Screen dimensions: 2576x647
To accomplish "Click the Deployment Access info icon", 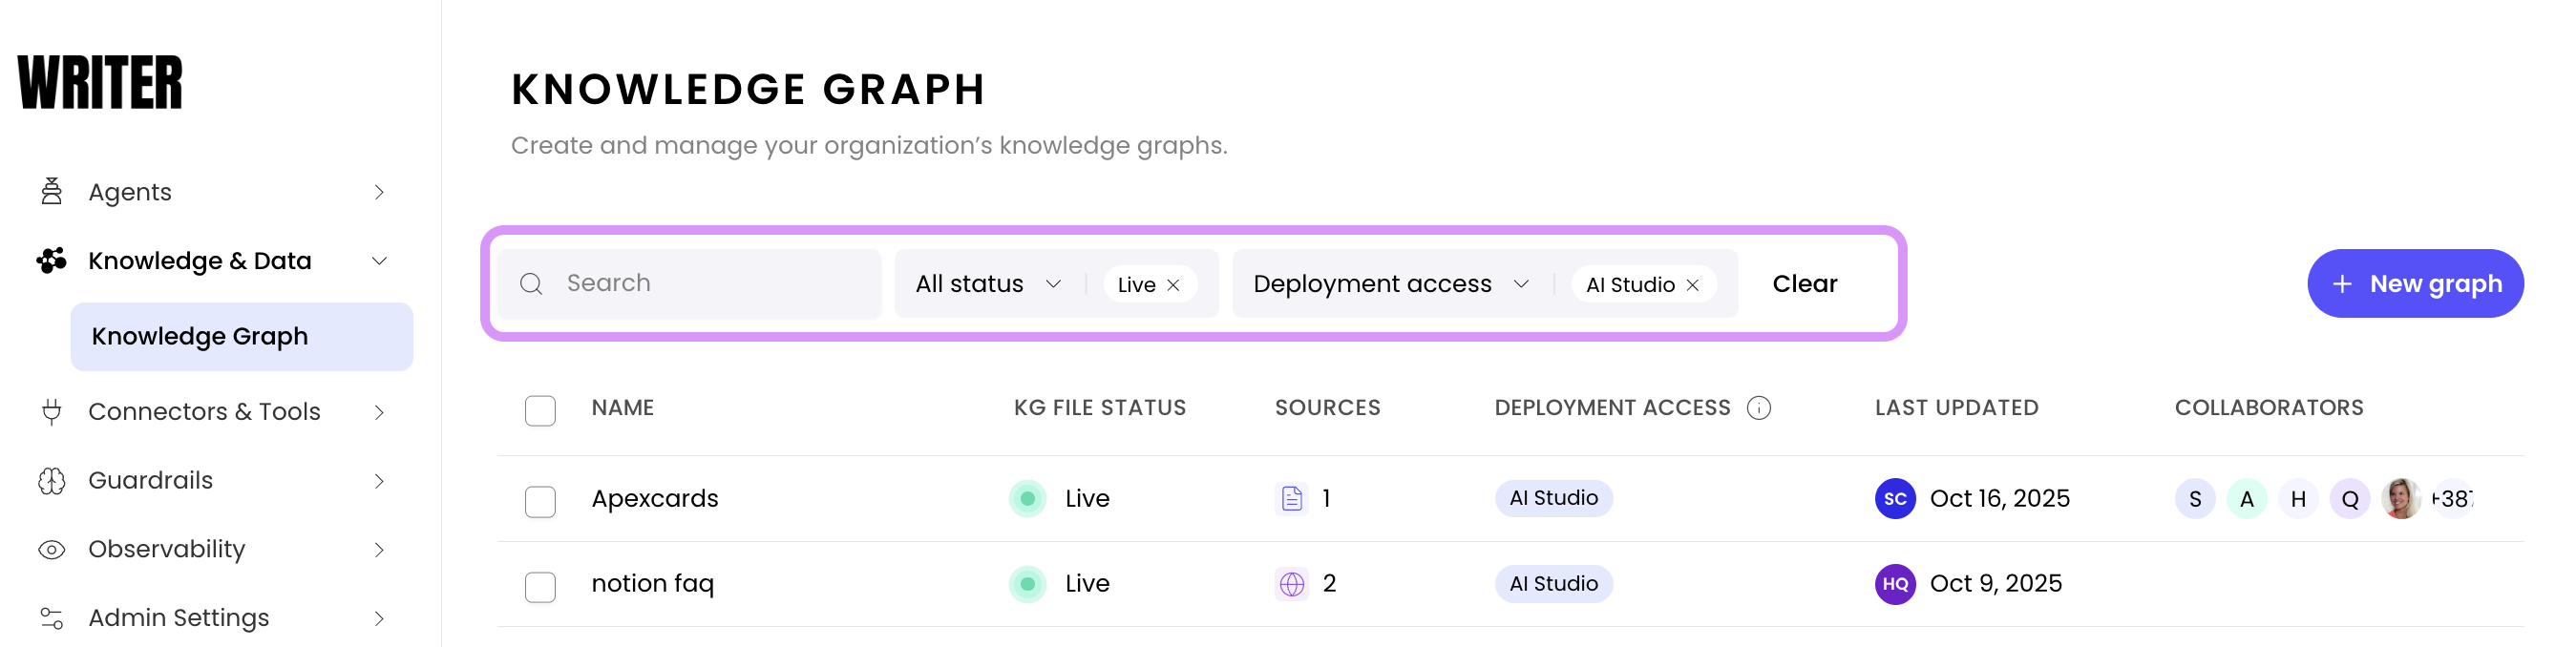I will point(1758,408).
